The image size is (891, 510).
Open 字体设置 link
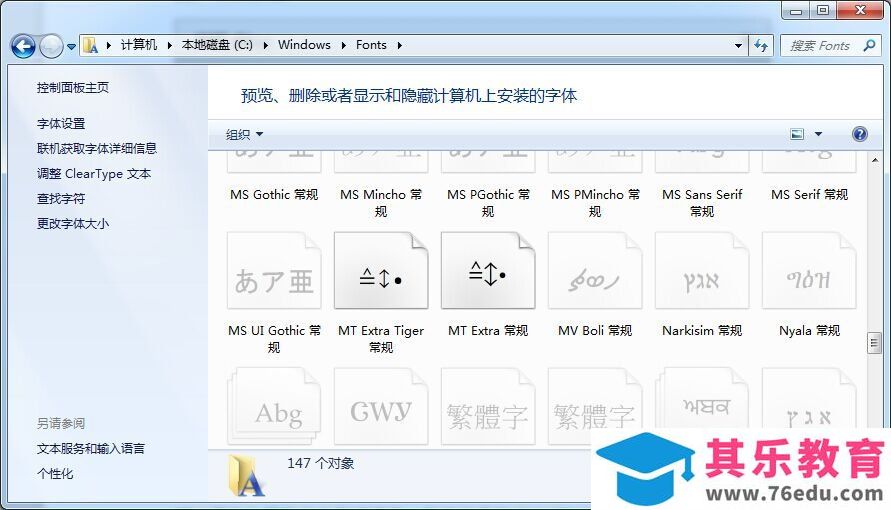pos(61,123)
